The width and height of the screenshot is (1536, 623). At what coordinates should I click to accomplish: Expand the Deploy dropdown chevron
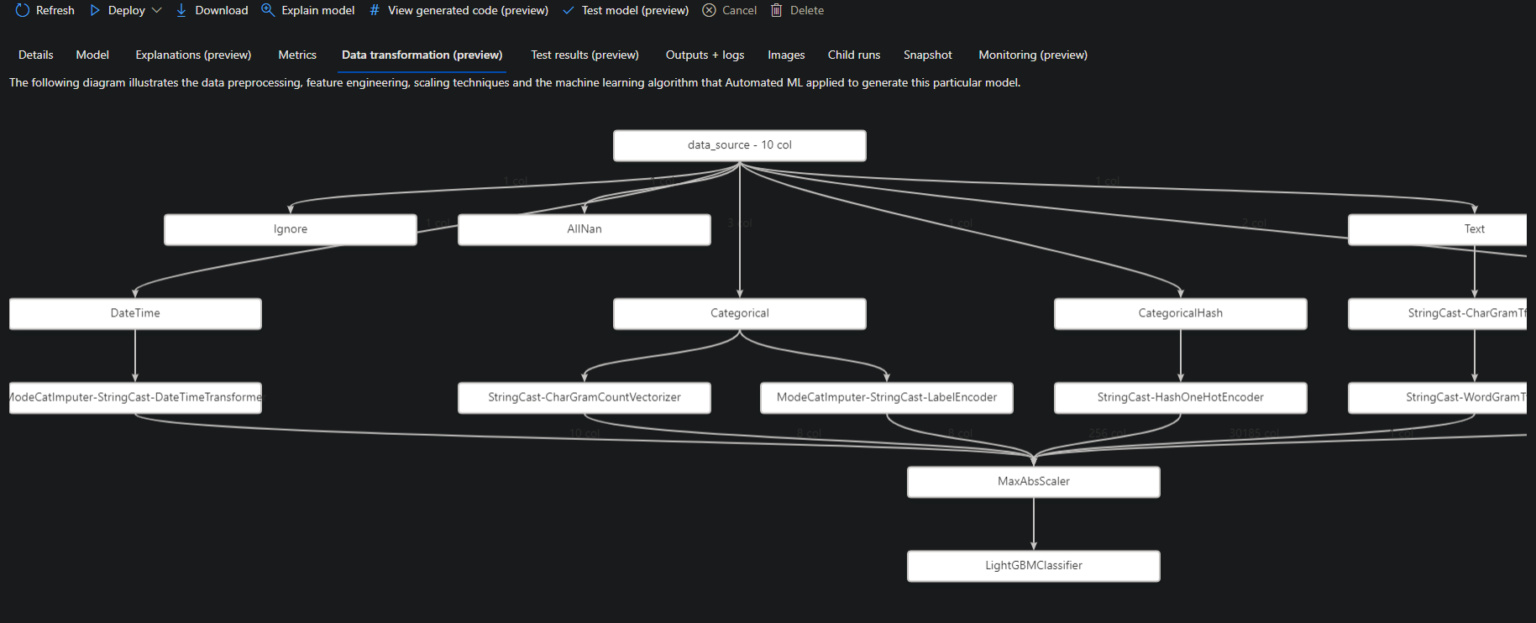(157, 10)
